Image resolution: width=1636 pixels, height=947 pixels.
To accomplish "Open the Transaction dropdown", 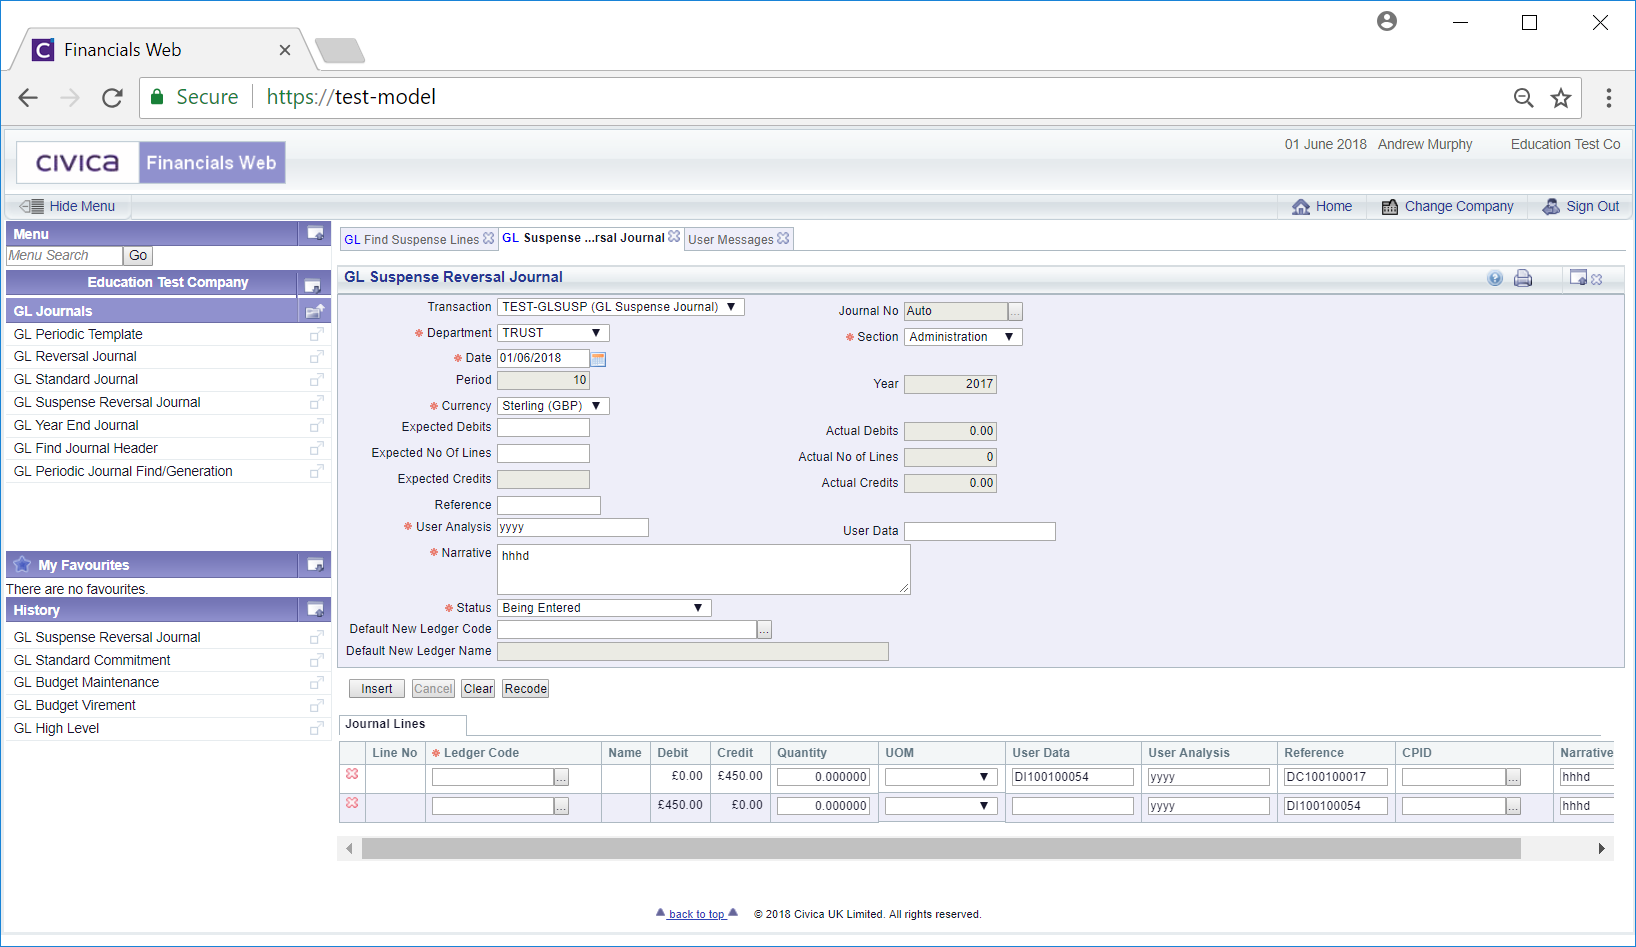I will 621,307.
